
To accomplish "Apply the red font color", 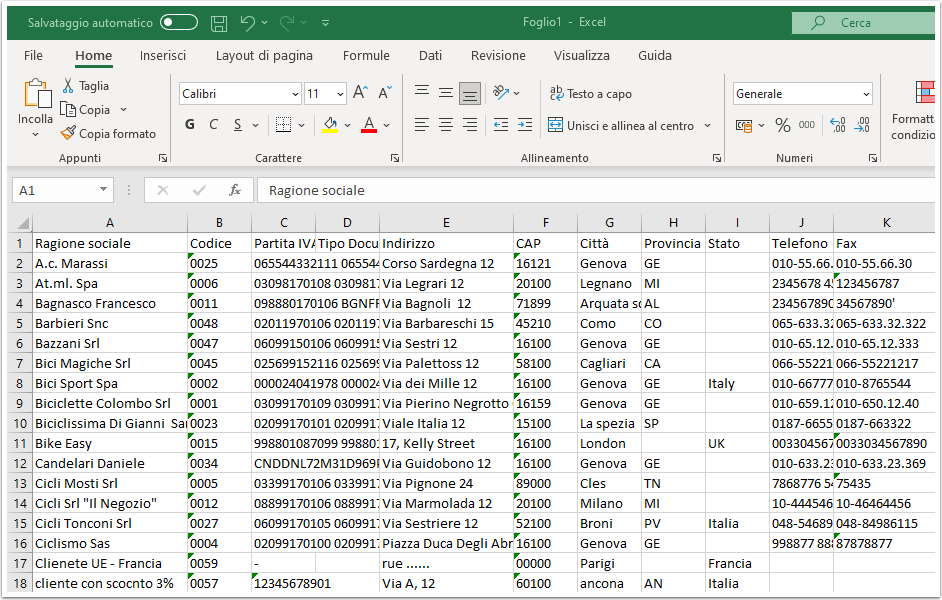I will click(369, 124).
